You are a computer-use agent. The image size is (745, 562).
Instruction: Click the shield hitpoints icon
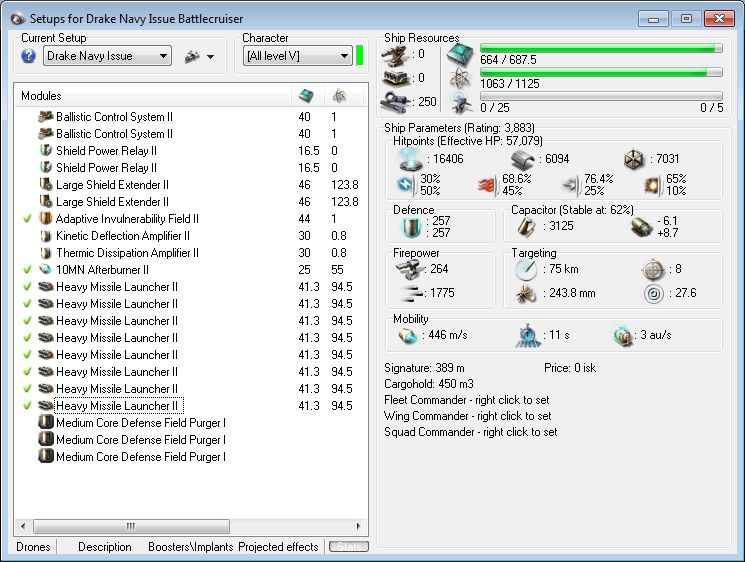coord(411,159)
